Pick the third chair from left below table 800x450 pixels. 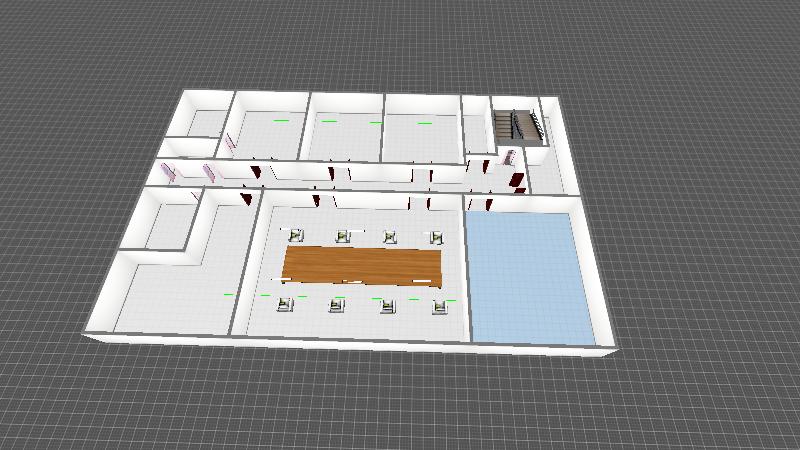(387, 306)
